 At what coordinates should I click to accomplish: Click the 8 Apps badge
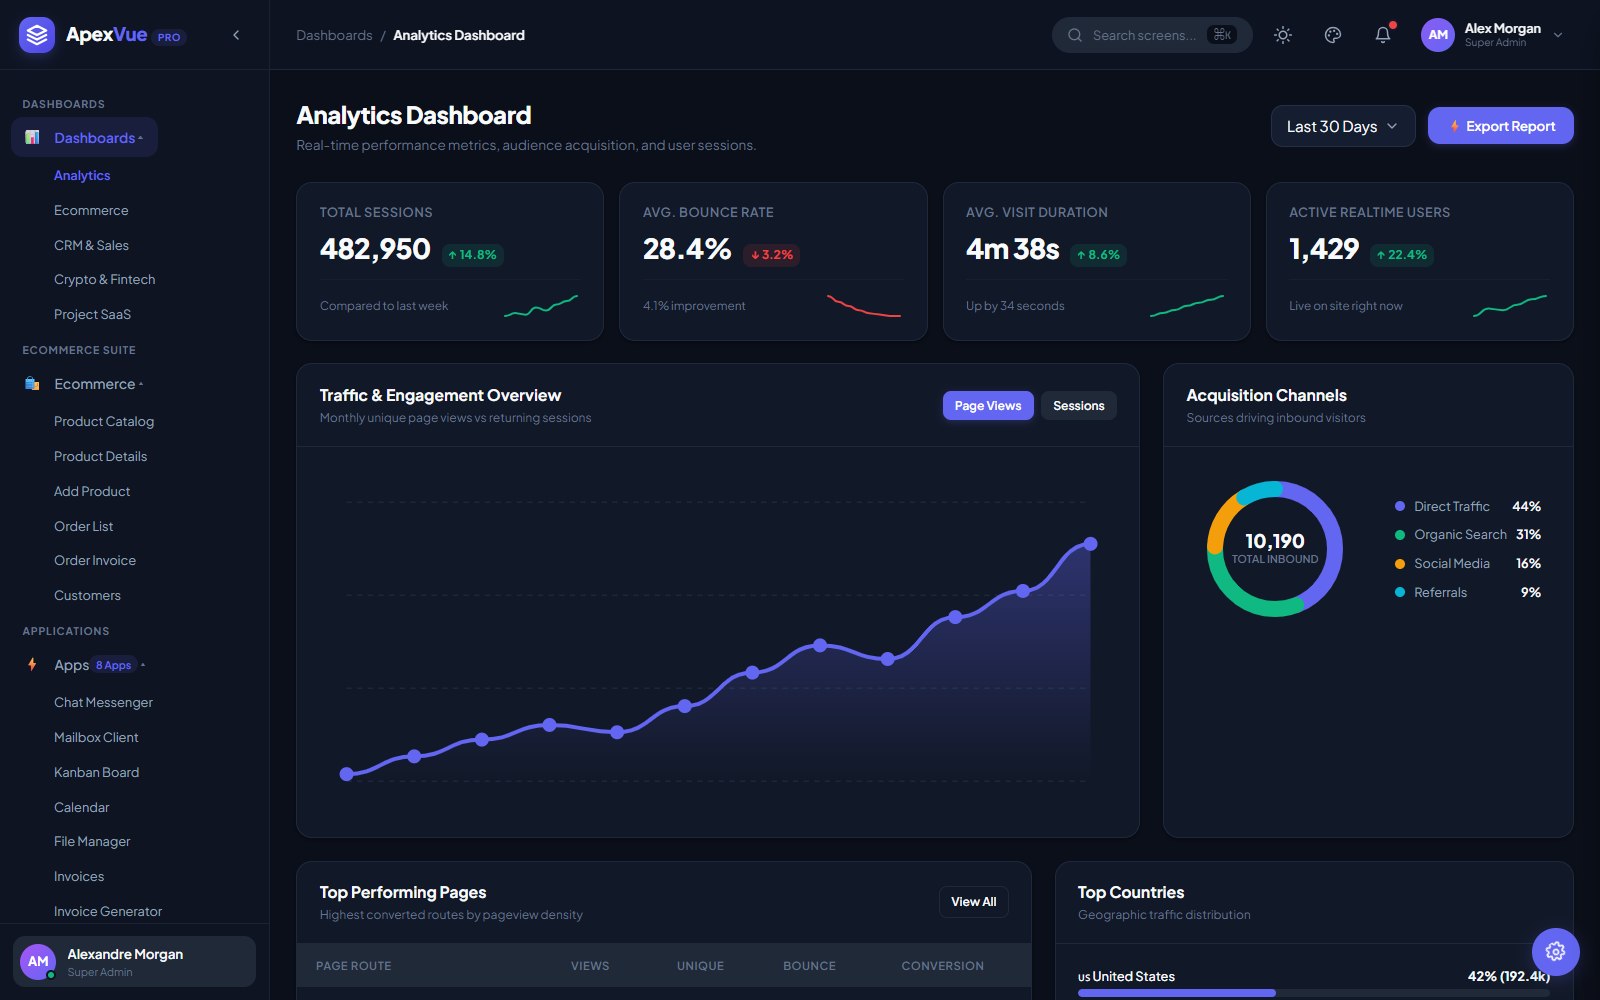pos(114,665)
